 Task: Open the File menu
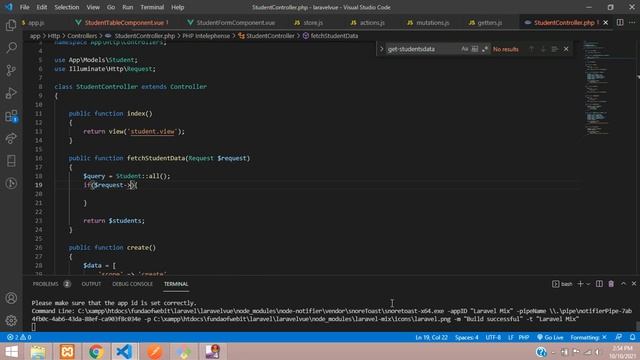(x=24, y=7)
